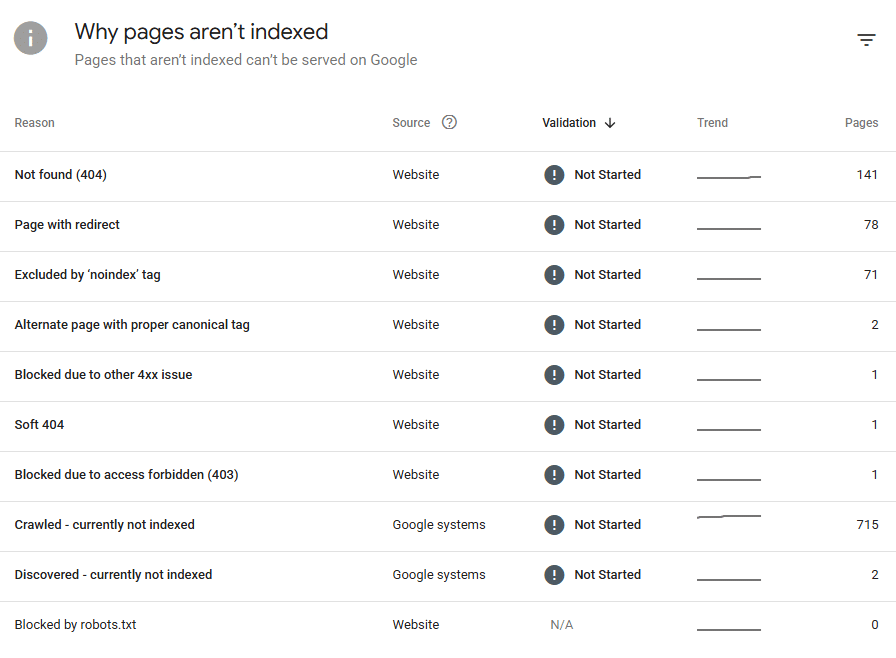Click the 71 pages count
Image resolution: width=896 pixels, height=658 pixels.
[871, 275]
